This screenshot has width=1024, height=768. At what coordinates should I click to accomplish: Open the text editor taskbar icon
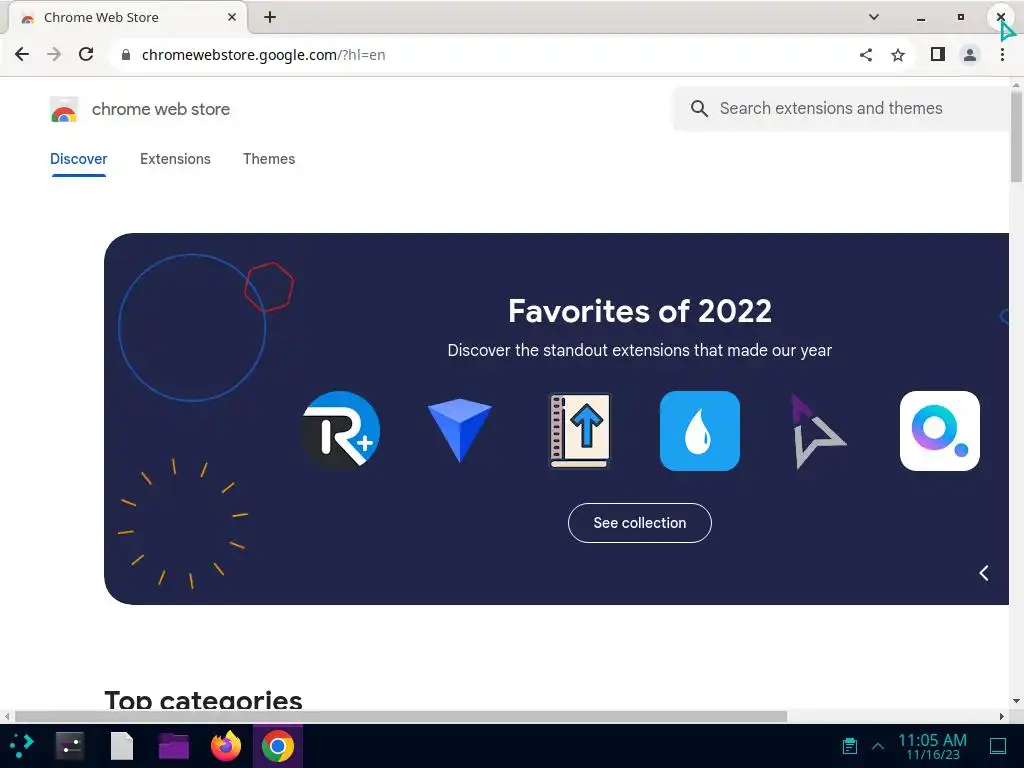pyautogui.click(x=122, y=746)
